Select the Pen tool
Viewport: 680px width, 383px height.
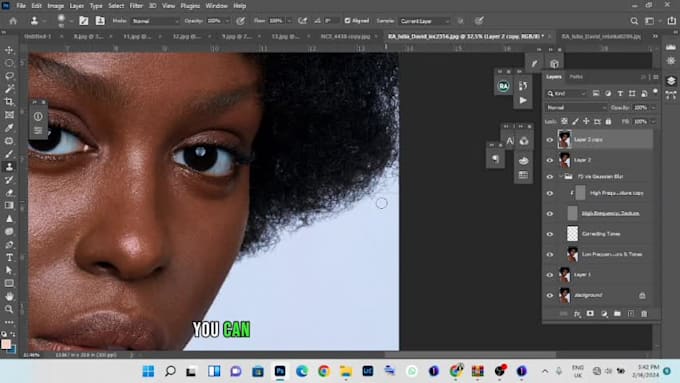(9, 245)
